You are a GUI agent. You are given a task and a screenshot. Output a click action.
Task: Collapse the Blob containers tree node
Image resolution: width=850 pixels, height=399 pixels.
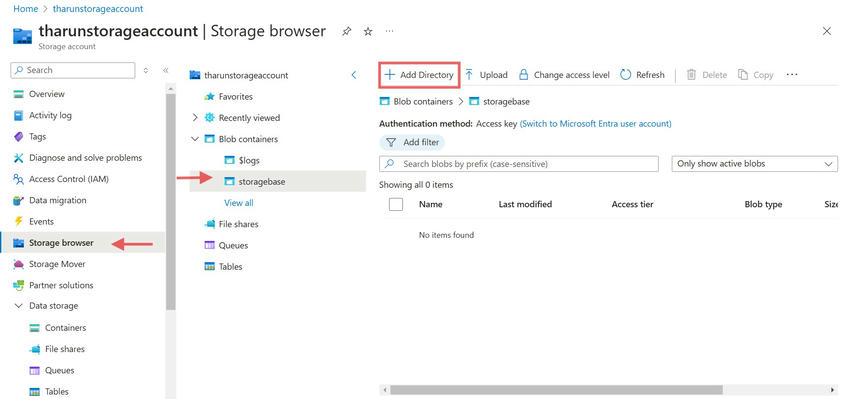[x=195, y=139]
